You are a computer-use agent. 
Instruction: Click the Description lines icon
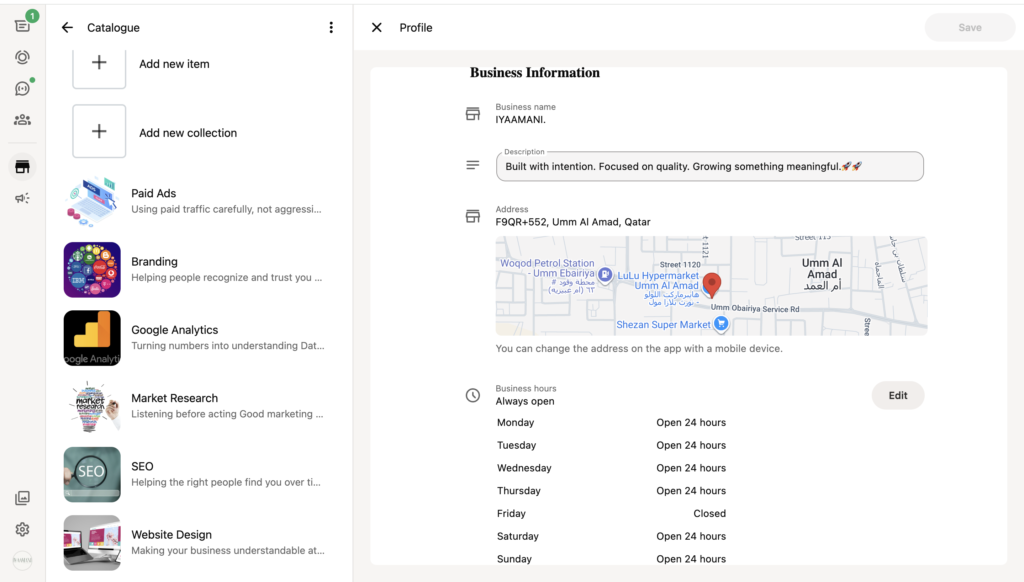(473, 165)
